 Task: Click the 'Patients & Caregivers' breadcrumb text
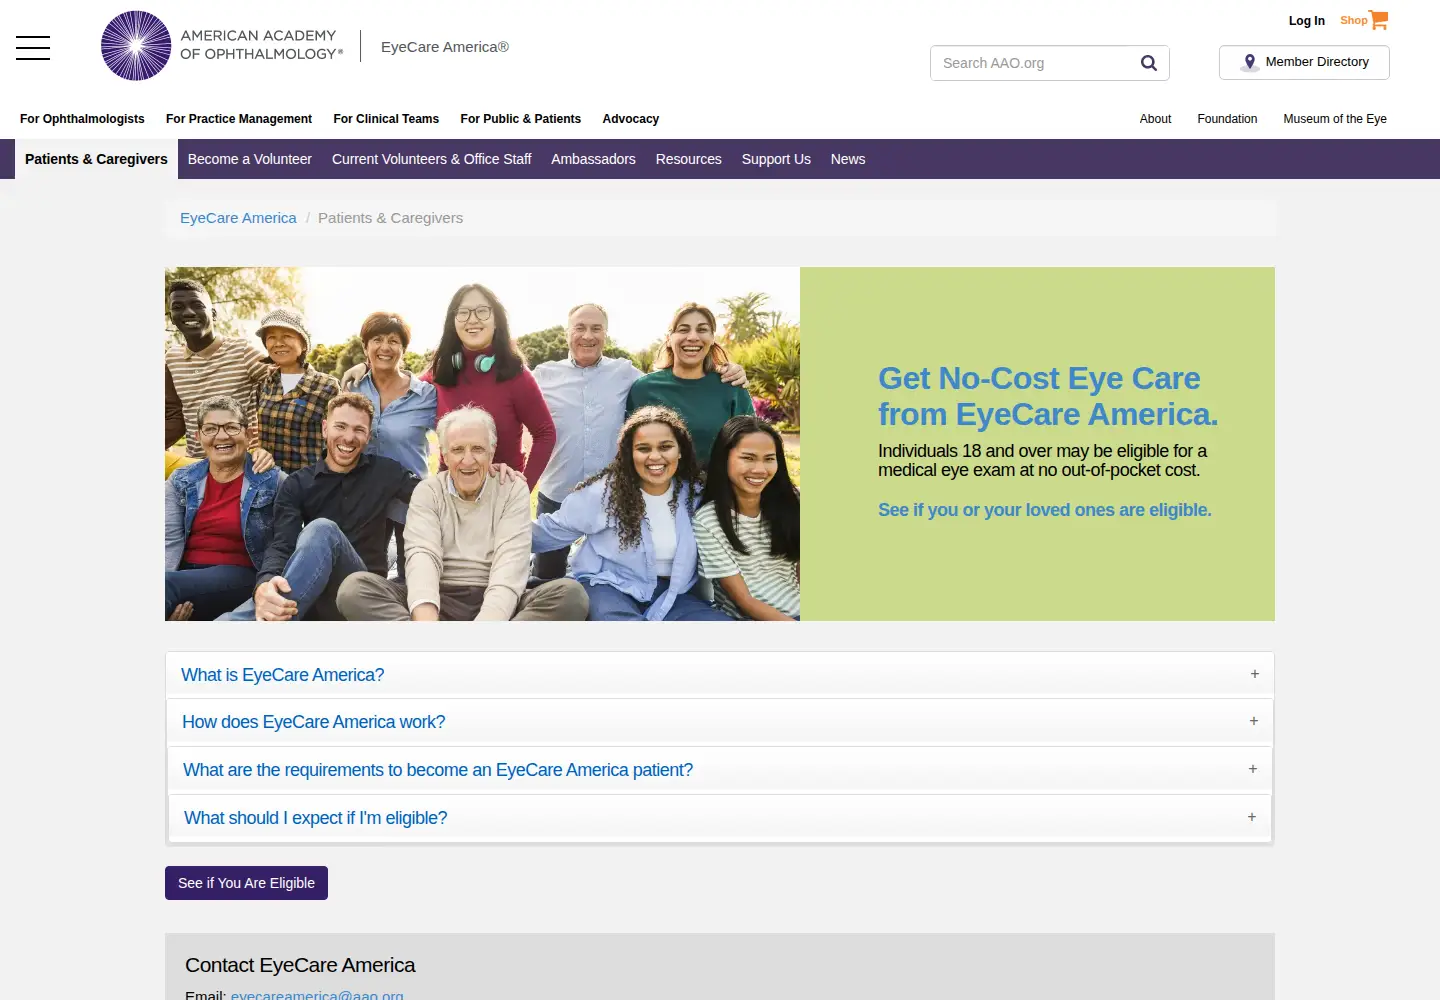(x=390, y=218)
